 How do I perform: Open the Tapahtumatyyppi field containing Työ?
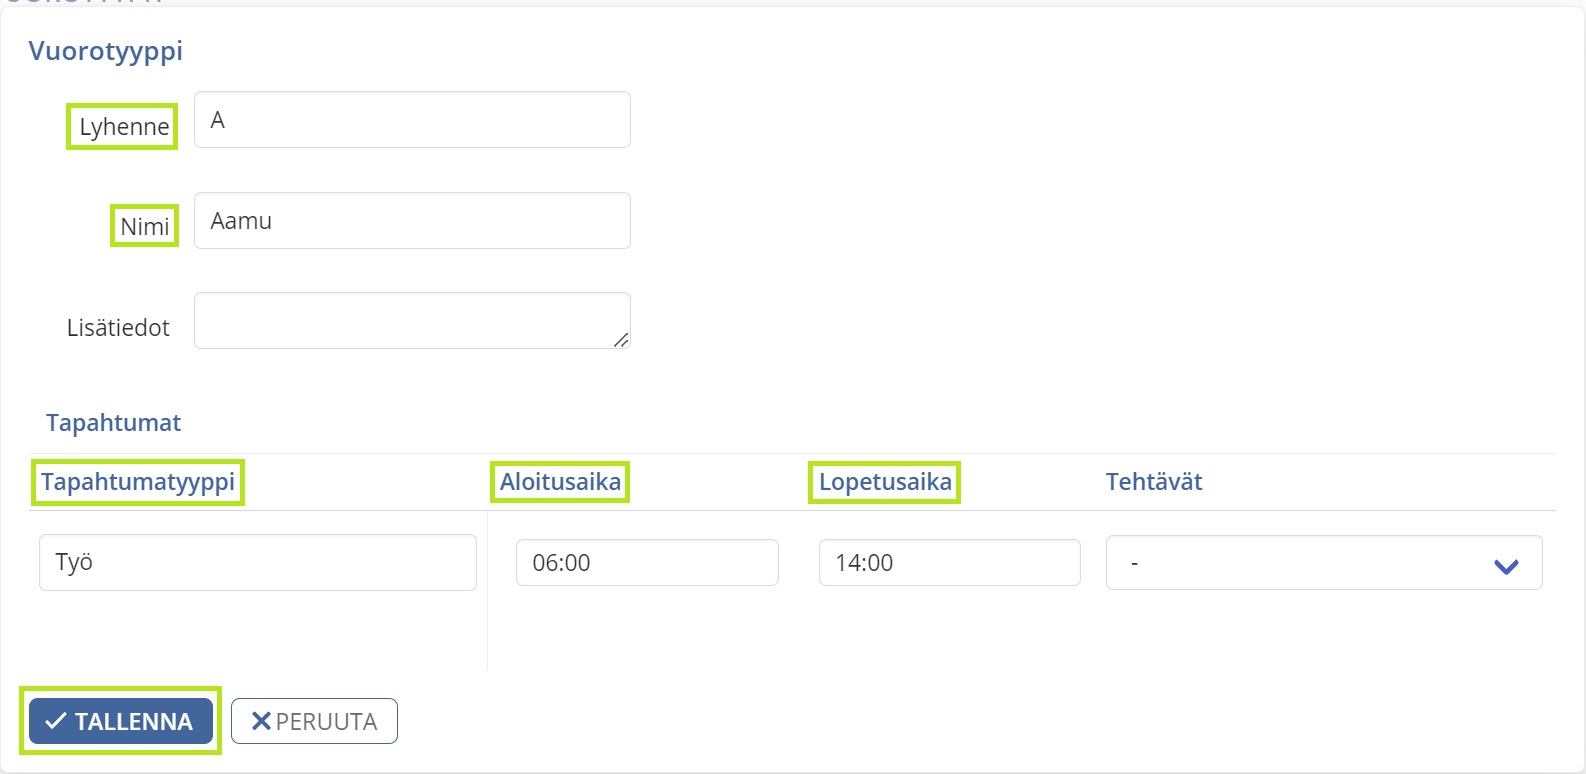pyautogui.click(x=257, y=562)
